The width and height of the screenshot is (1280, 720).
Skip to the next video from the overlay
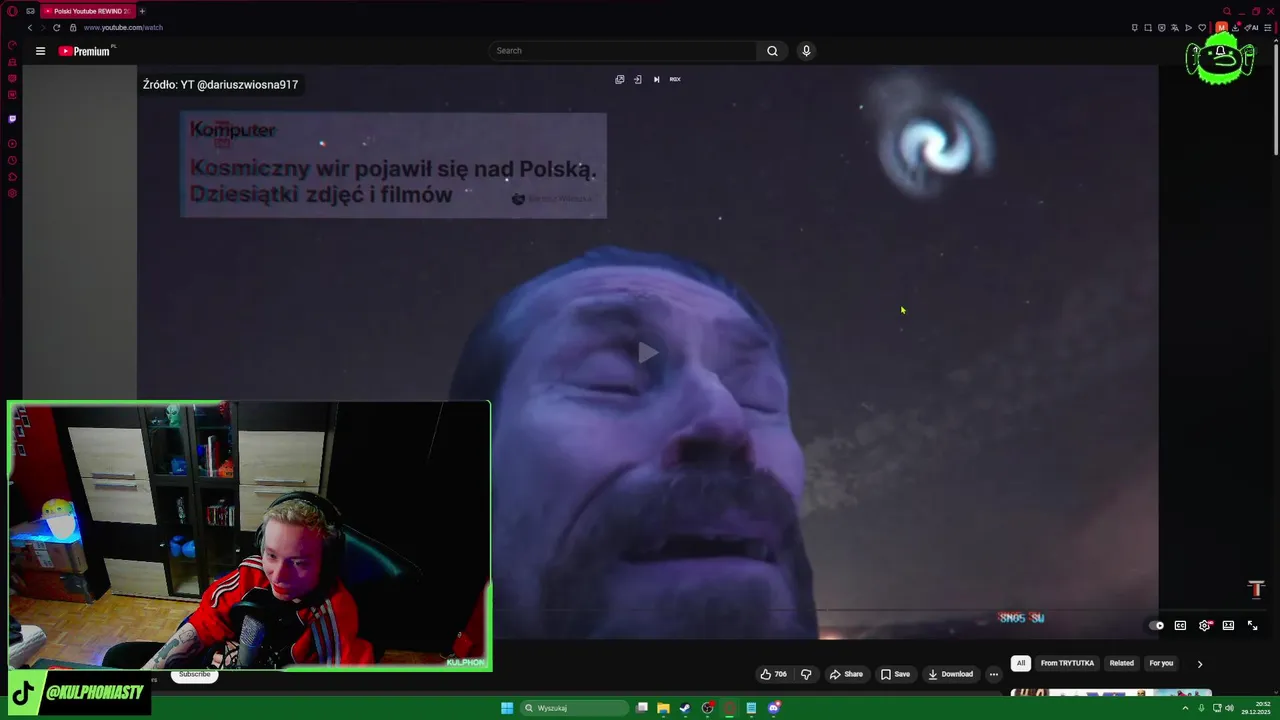click(x=656, y=79)
